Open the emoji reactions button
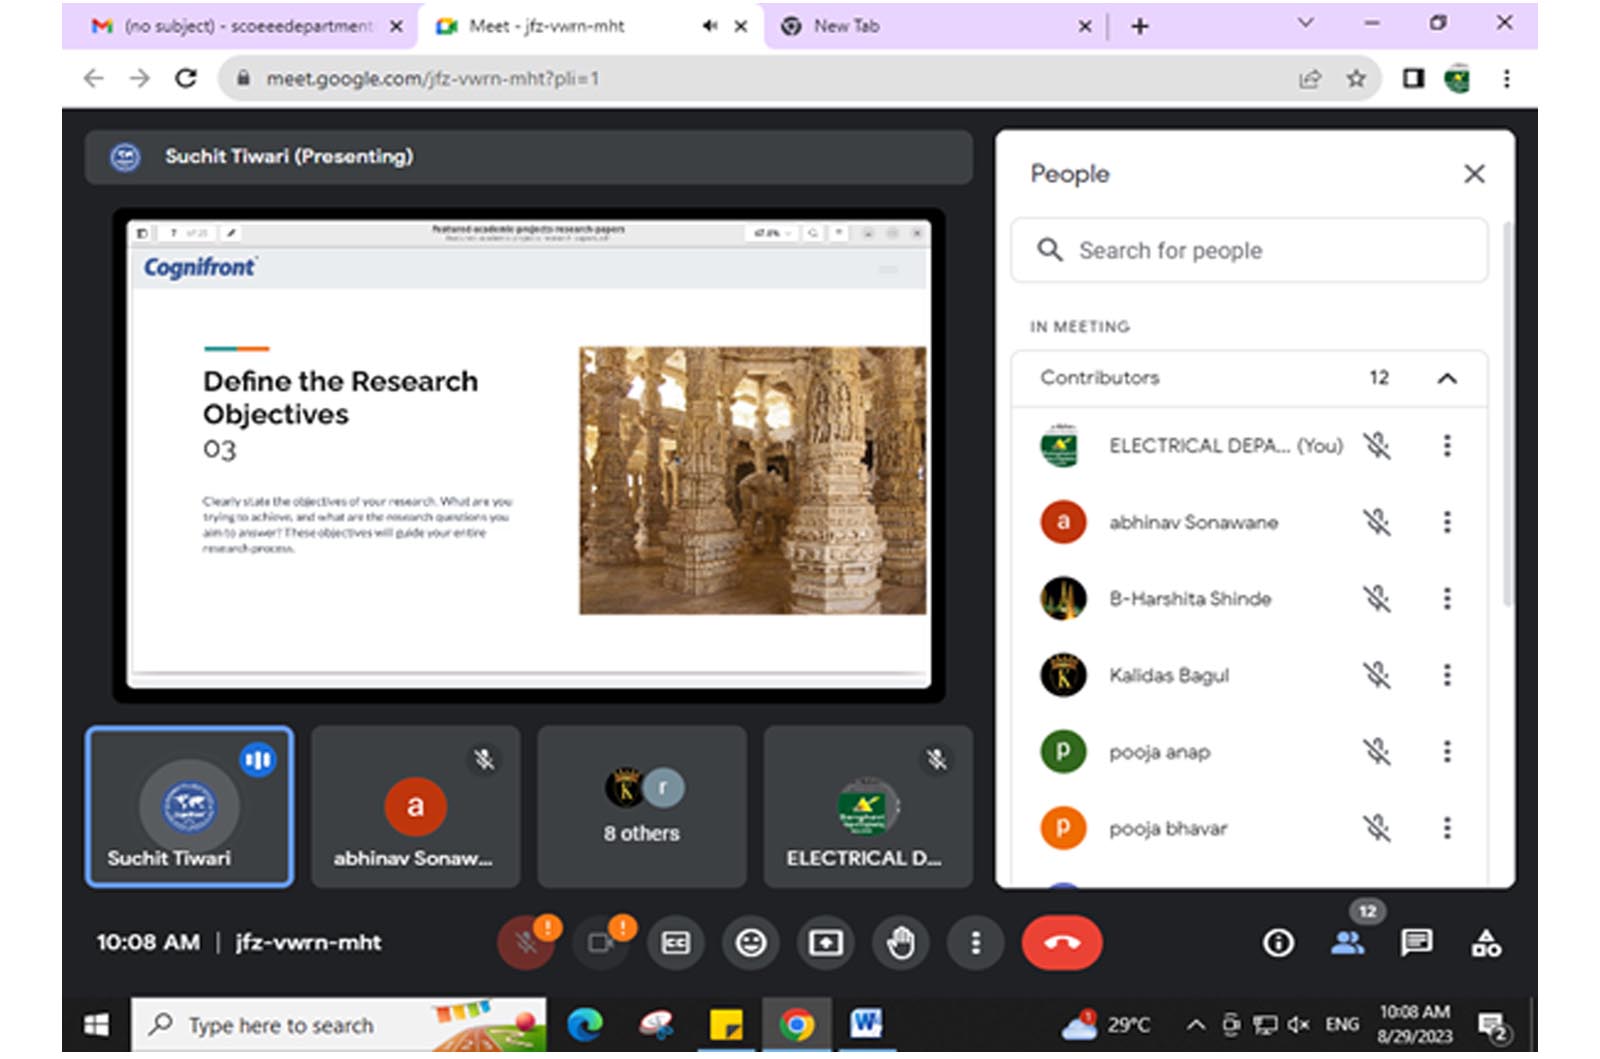 point(750,942)
